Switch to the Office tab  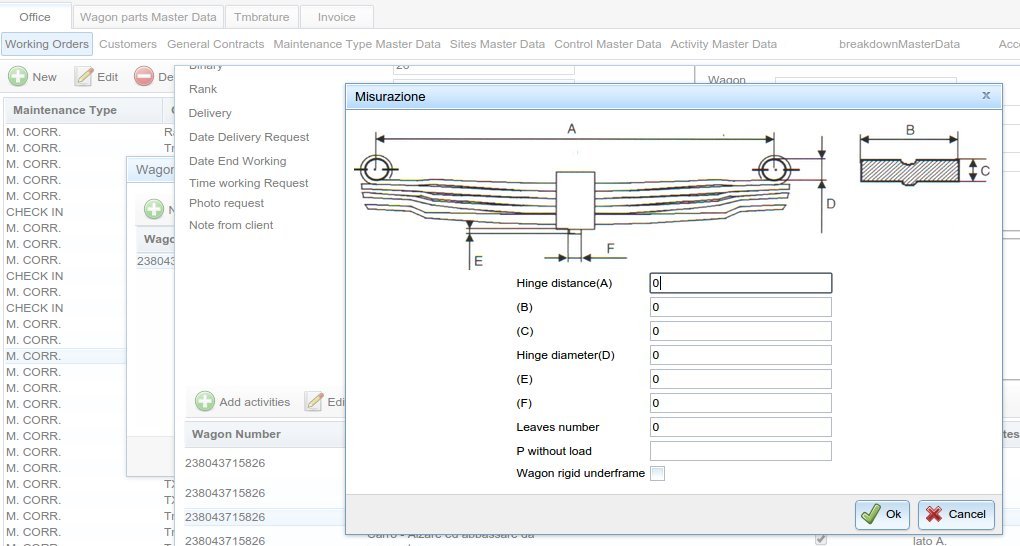click(35, 17)
